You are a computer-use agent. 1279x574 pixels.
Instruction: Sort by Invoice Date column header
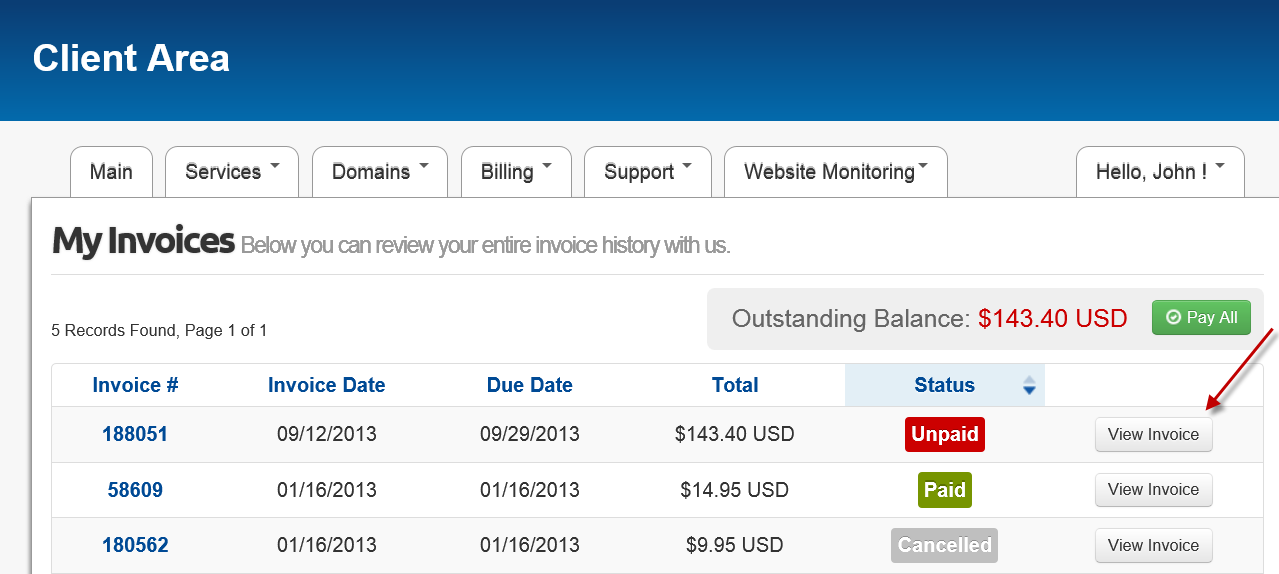326,385
